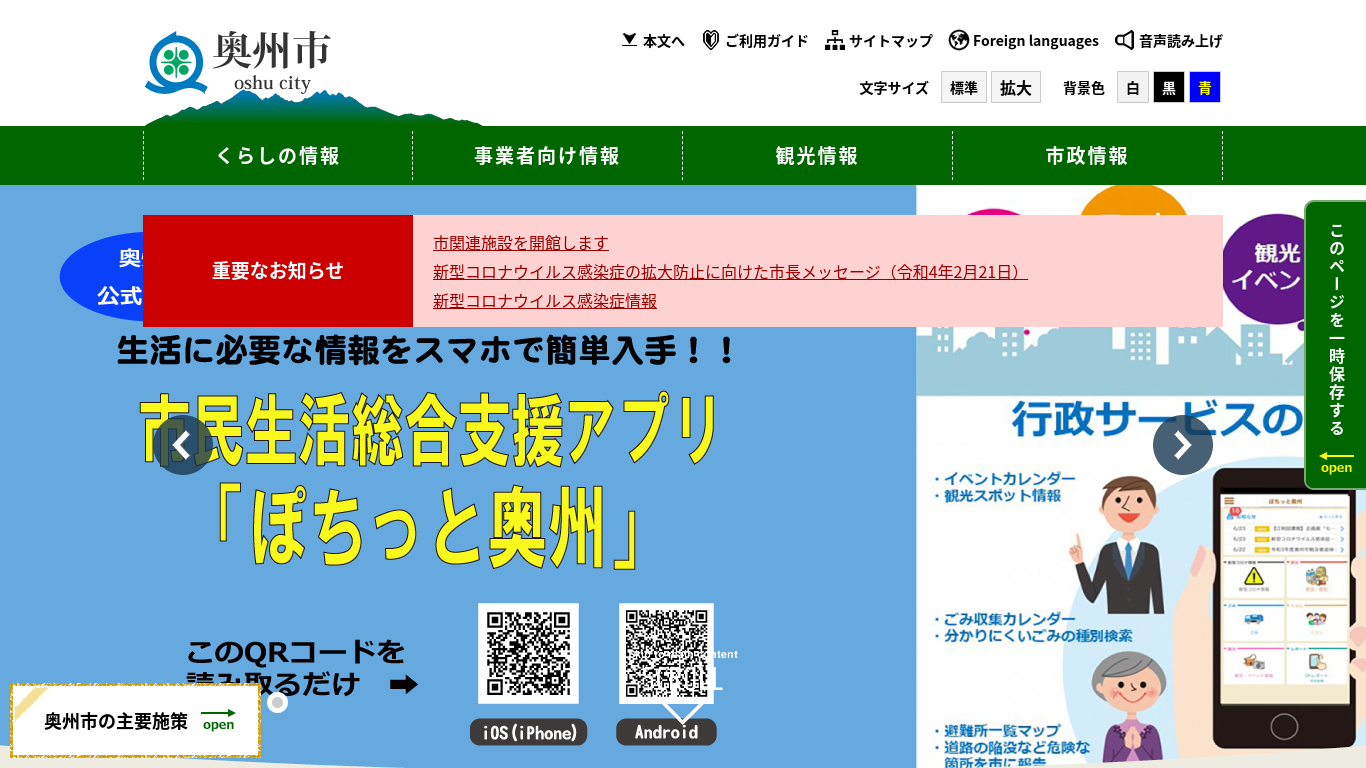Screen dimensions: 1366x768
Task: Choose white 白 background color
Action: coord(1133,87)
